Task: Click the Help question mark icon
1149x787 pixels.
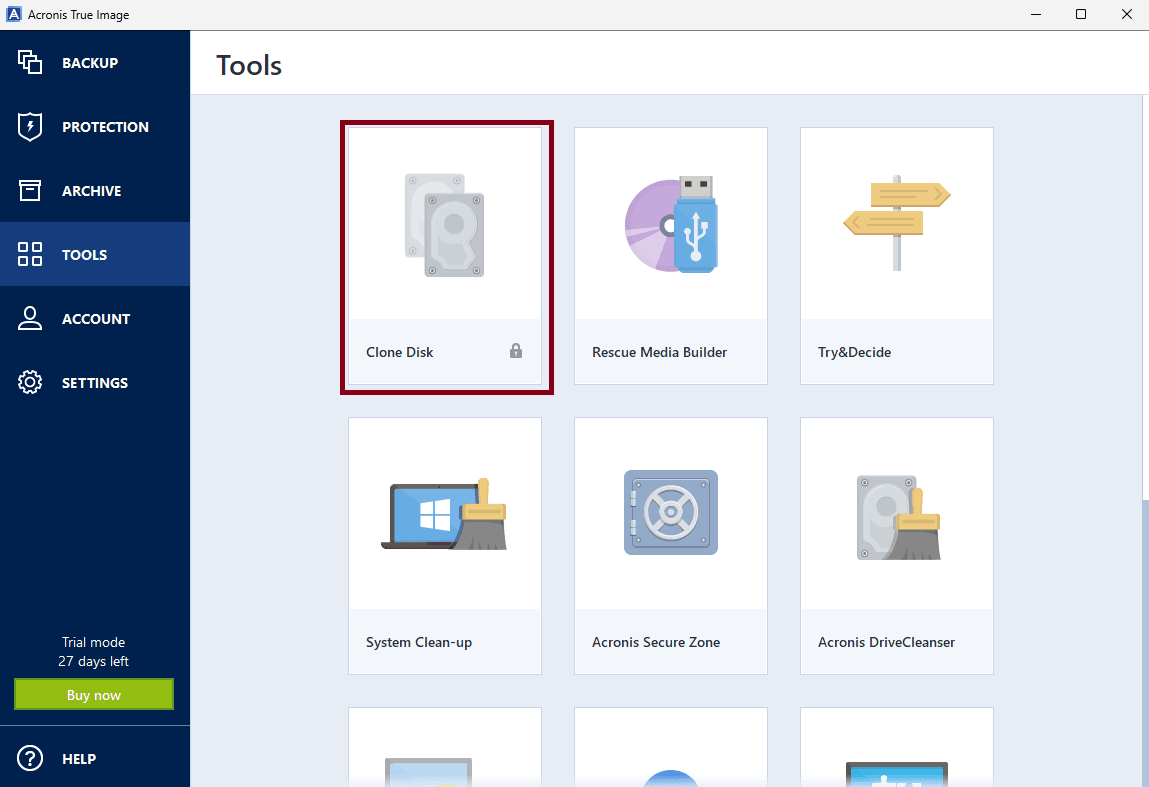Action: pyautogui.click(x=30, y=758)
